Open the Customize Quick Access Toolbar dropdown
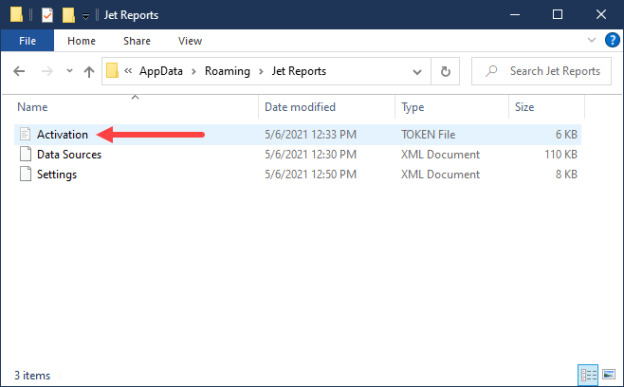 tap(86, 16)
